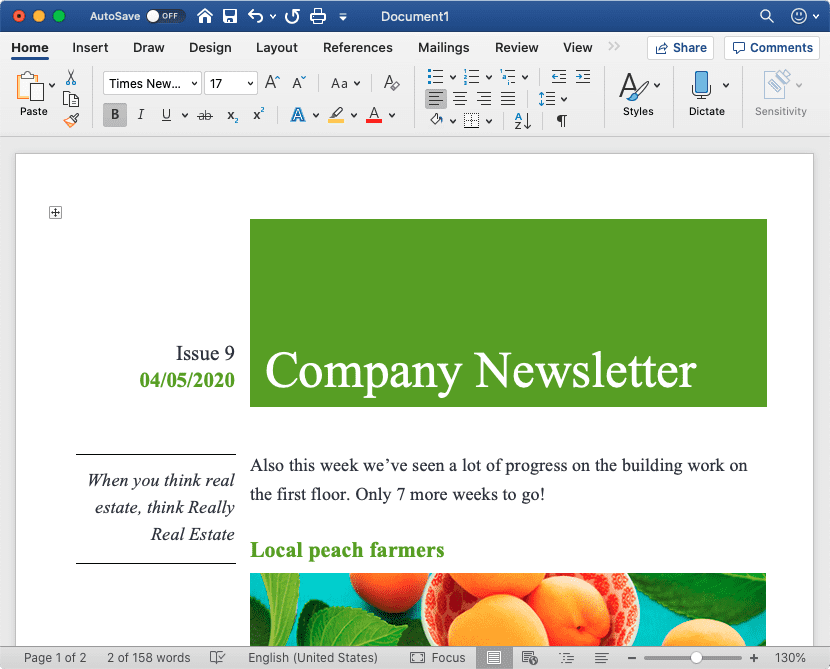Click the Text Effects blue A icon

(298, 115)
